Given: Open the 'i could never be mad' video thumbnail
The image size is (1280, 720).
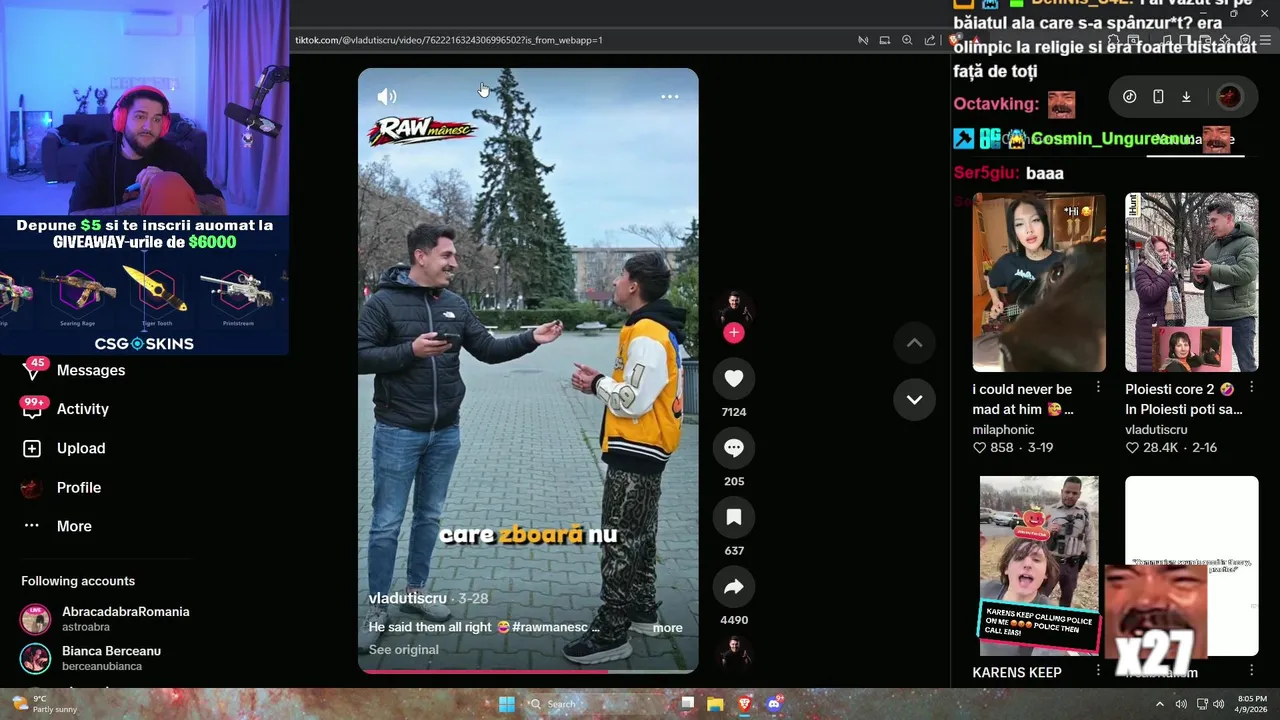Looking at the screenshot, I should (1039, 282).
